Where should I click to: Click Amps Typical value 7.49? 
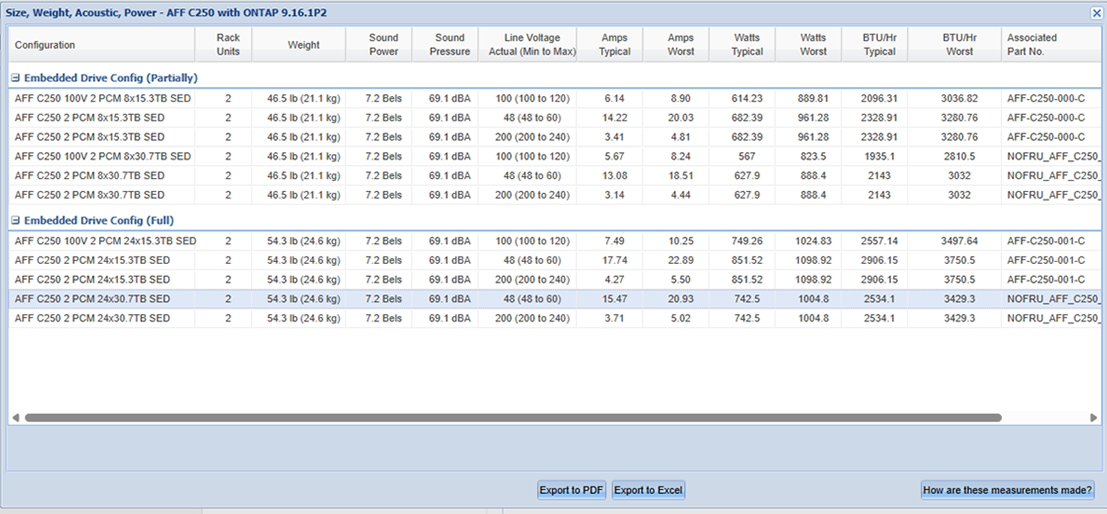tap(615, 241)
